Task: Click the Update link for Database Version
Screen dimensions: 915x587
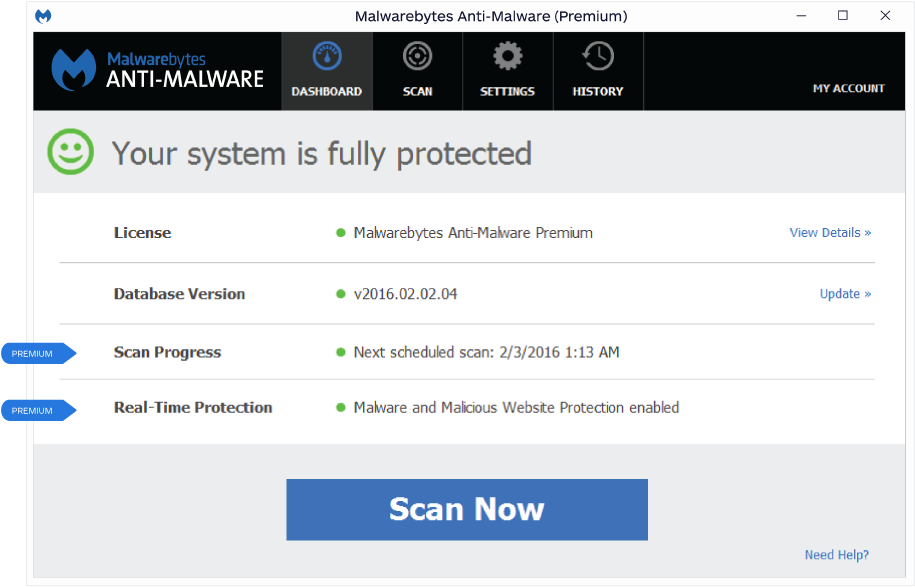Action: click(845, 294)
